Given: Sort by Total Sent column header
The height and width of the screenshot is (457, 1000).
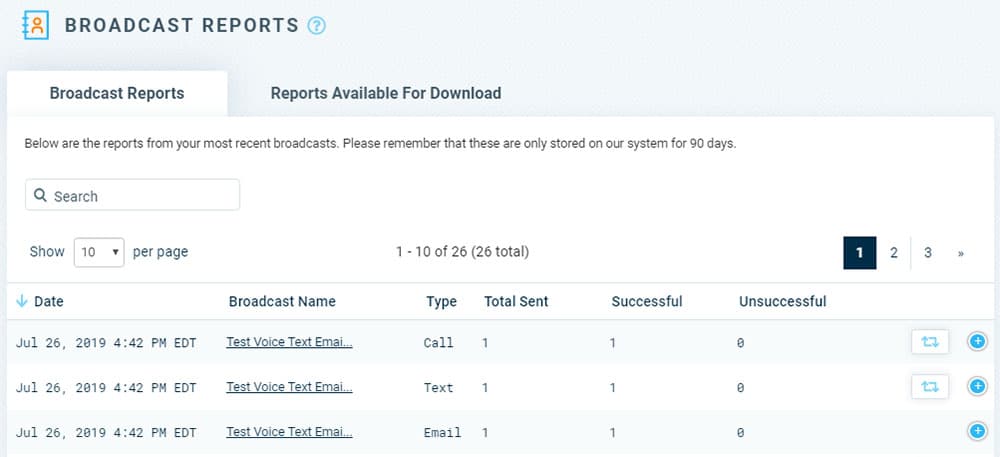Looking at the screenshot, I should [516, 301].
